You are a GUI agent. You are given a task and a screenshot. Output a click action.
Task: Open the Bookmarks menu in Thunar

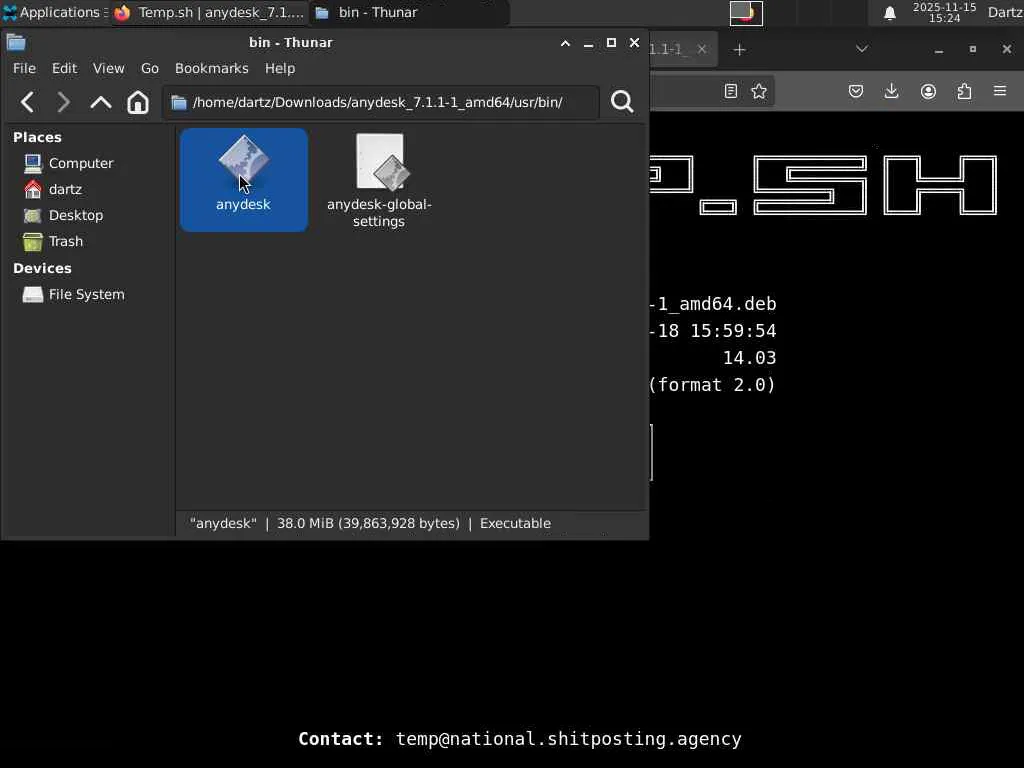pos(212,68)
